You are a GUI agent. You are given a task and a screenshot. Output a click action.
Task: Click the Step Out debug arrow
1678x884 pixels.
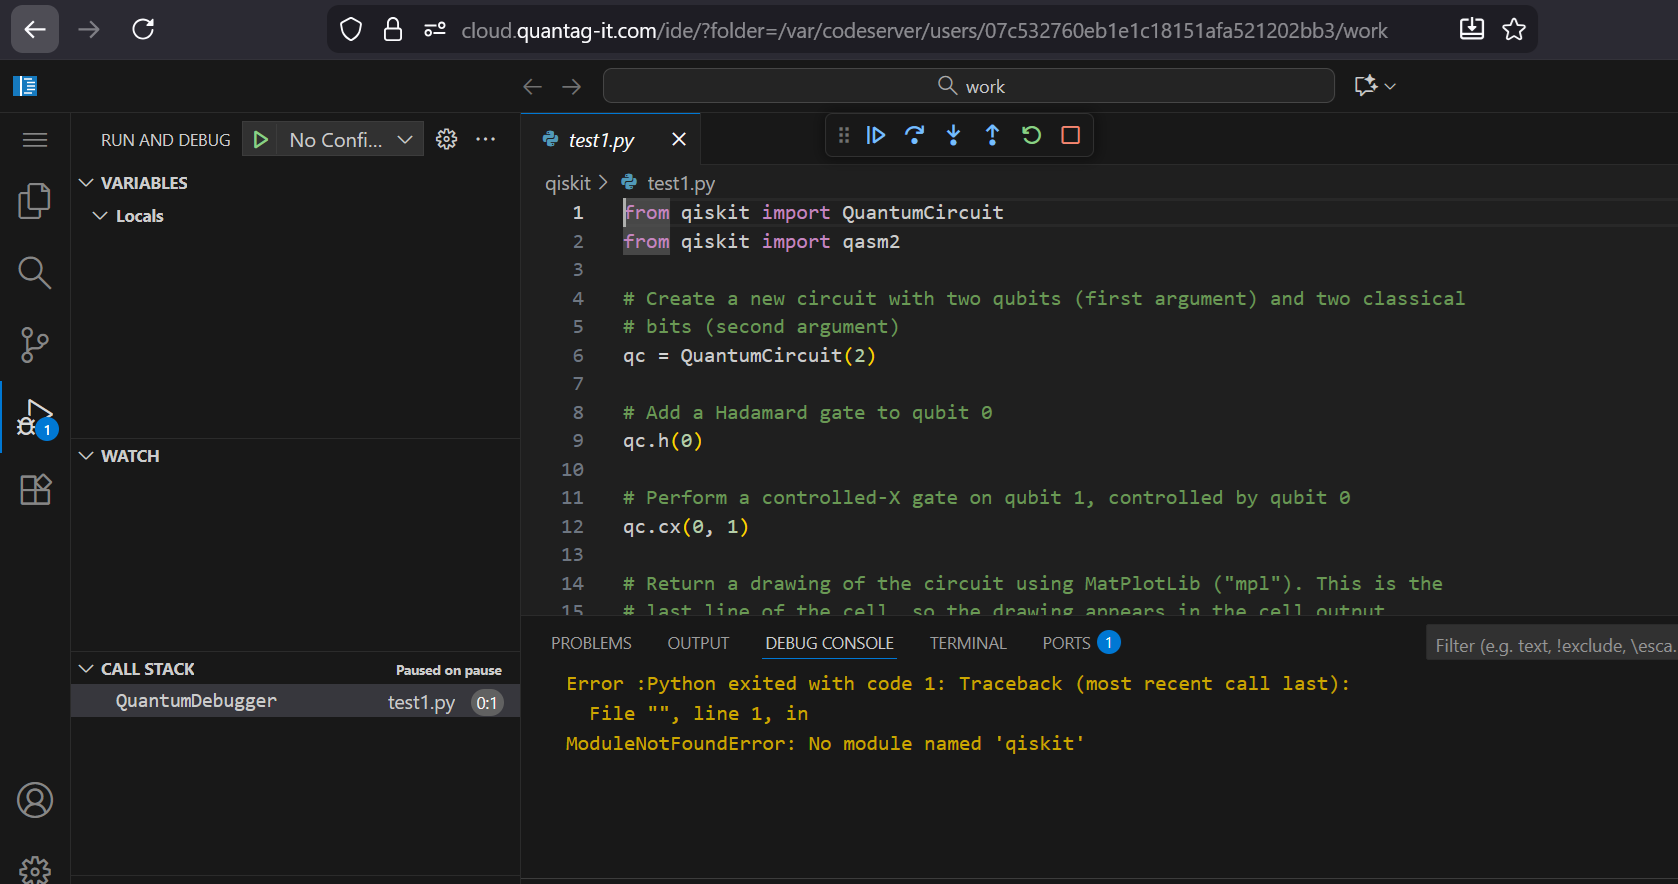[x=992, y=135]
